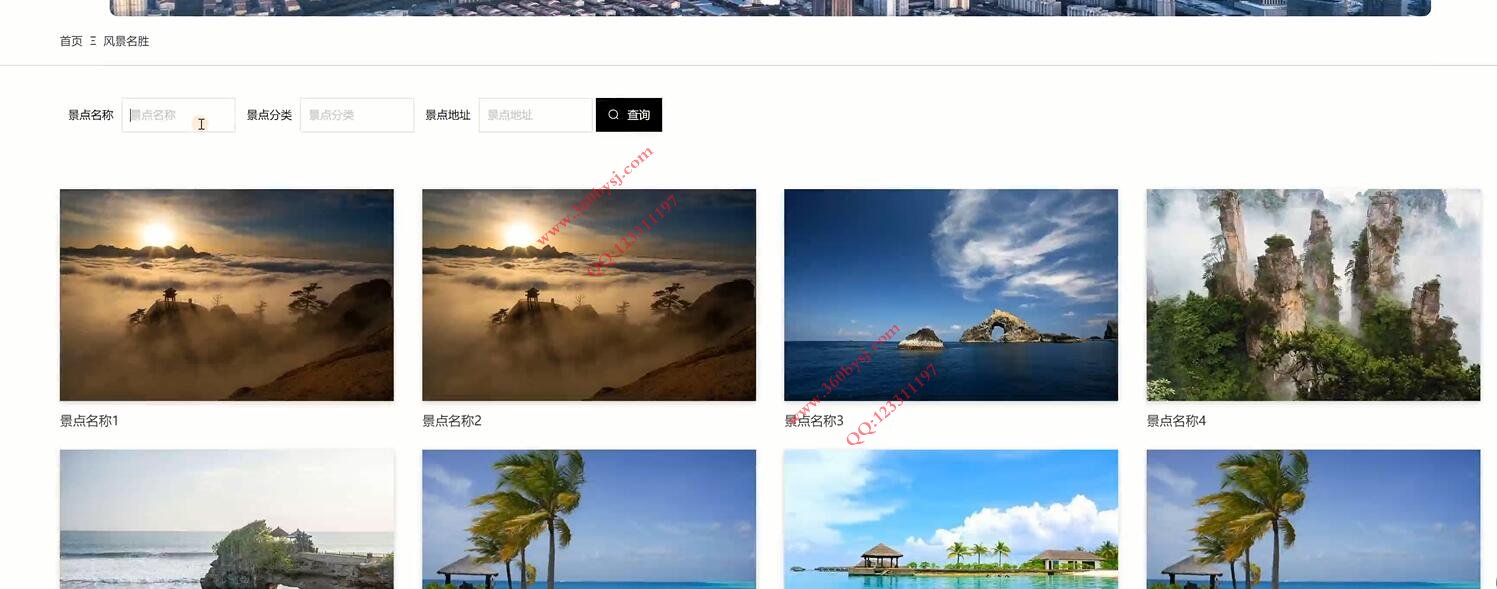The image size is (1497, 589).
Task: Select the 景点名称2 title text
Action: [452, 421]
